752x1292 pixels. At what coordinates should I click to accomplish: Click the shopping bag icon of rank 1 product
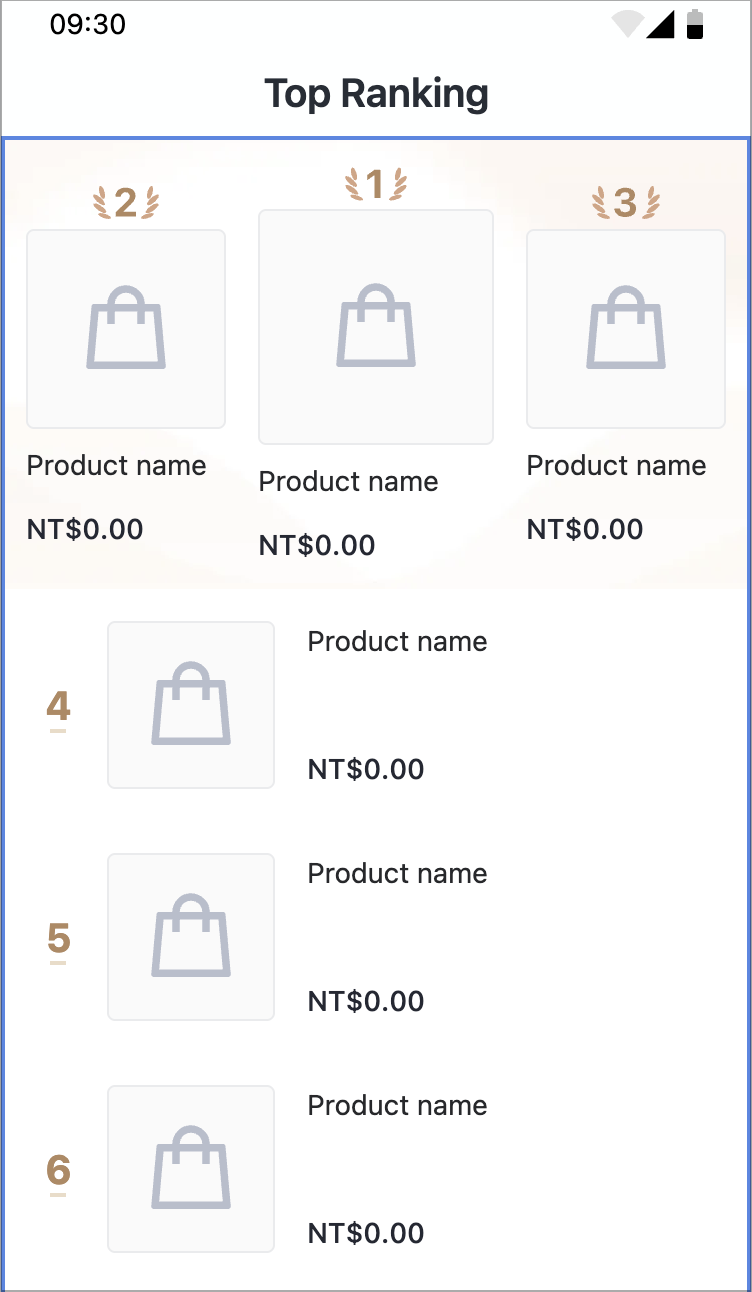(376, 326)
